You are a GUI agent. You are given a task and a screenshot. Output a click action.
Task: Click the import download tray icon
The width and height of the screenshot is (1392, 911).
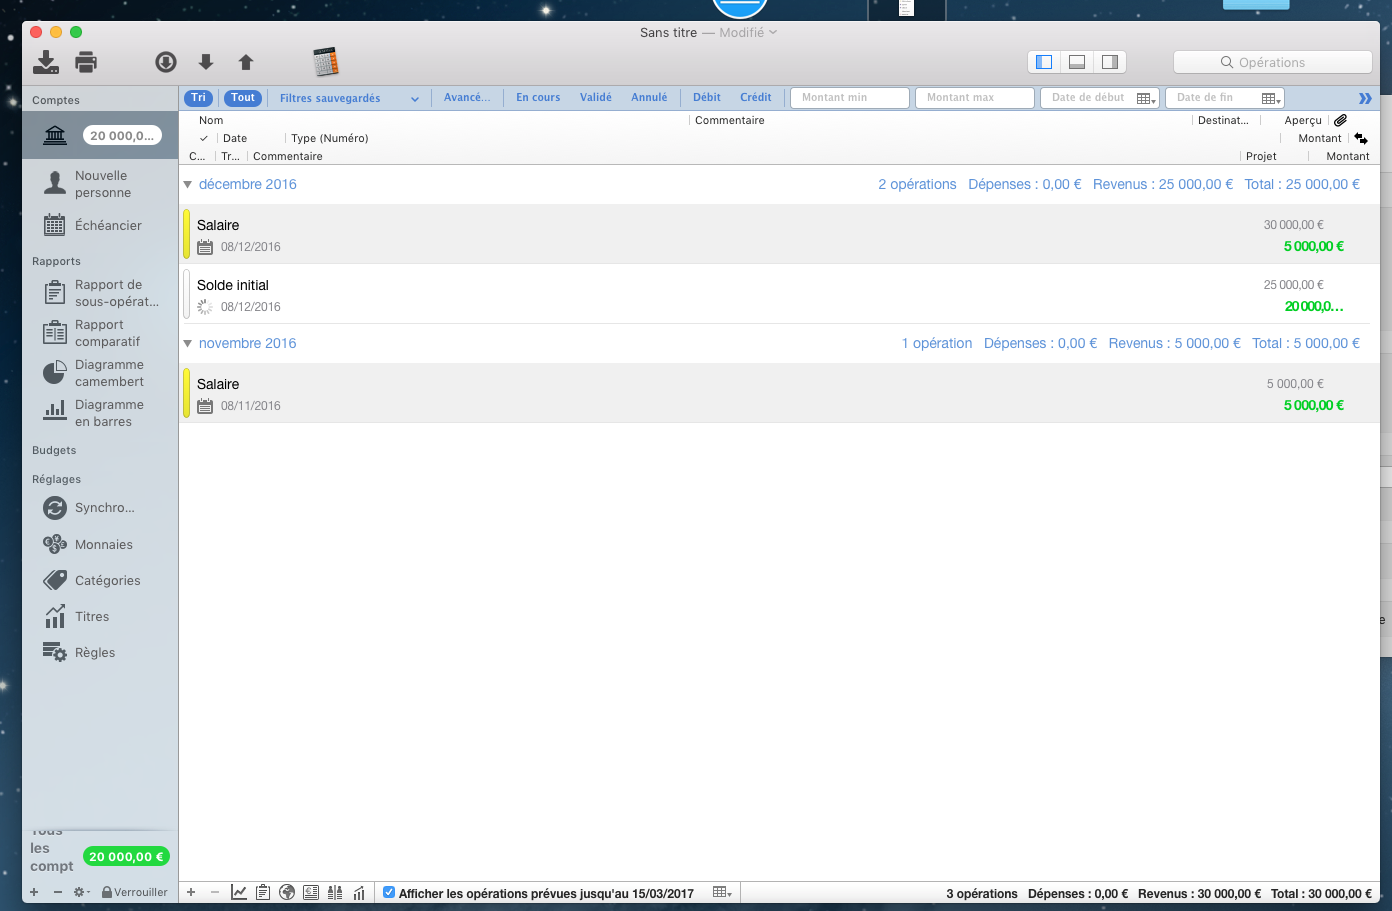point(46,62)
